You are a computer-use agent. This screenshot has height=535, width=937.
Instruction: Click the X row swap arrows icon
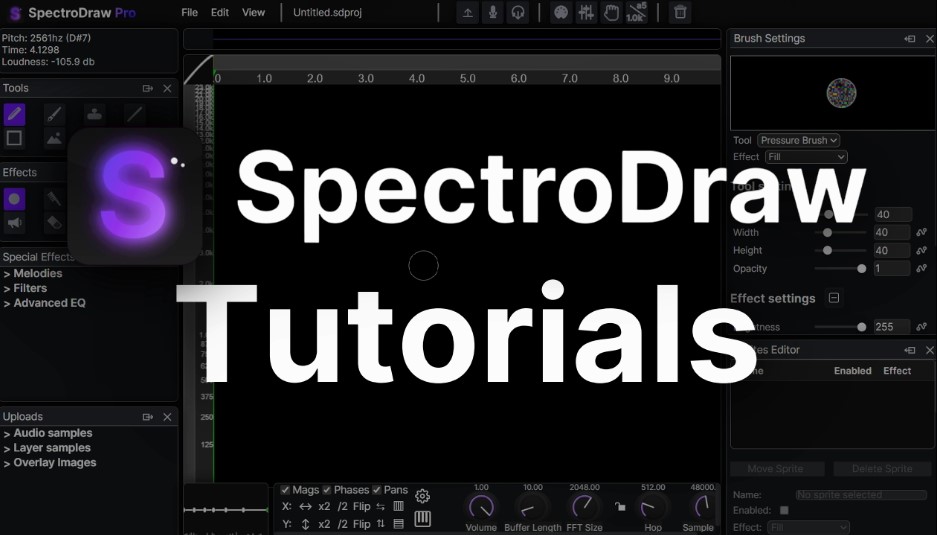pos(380,506)
